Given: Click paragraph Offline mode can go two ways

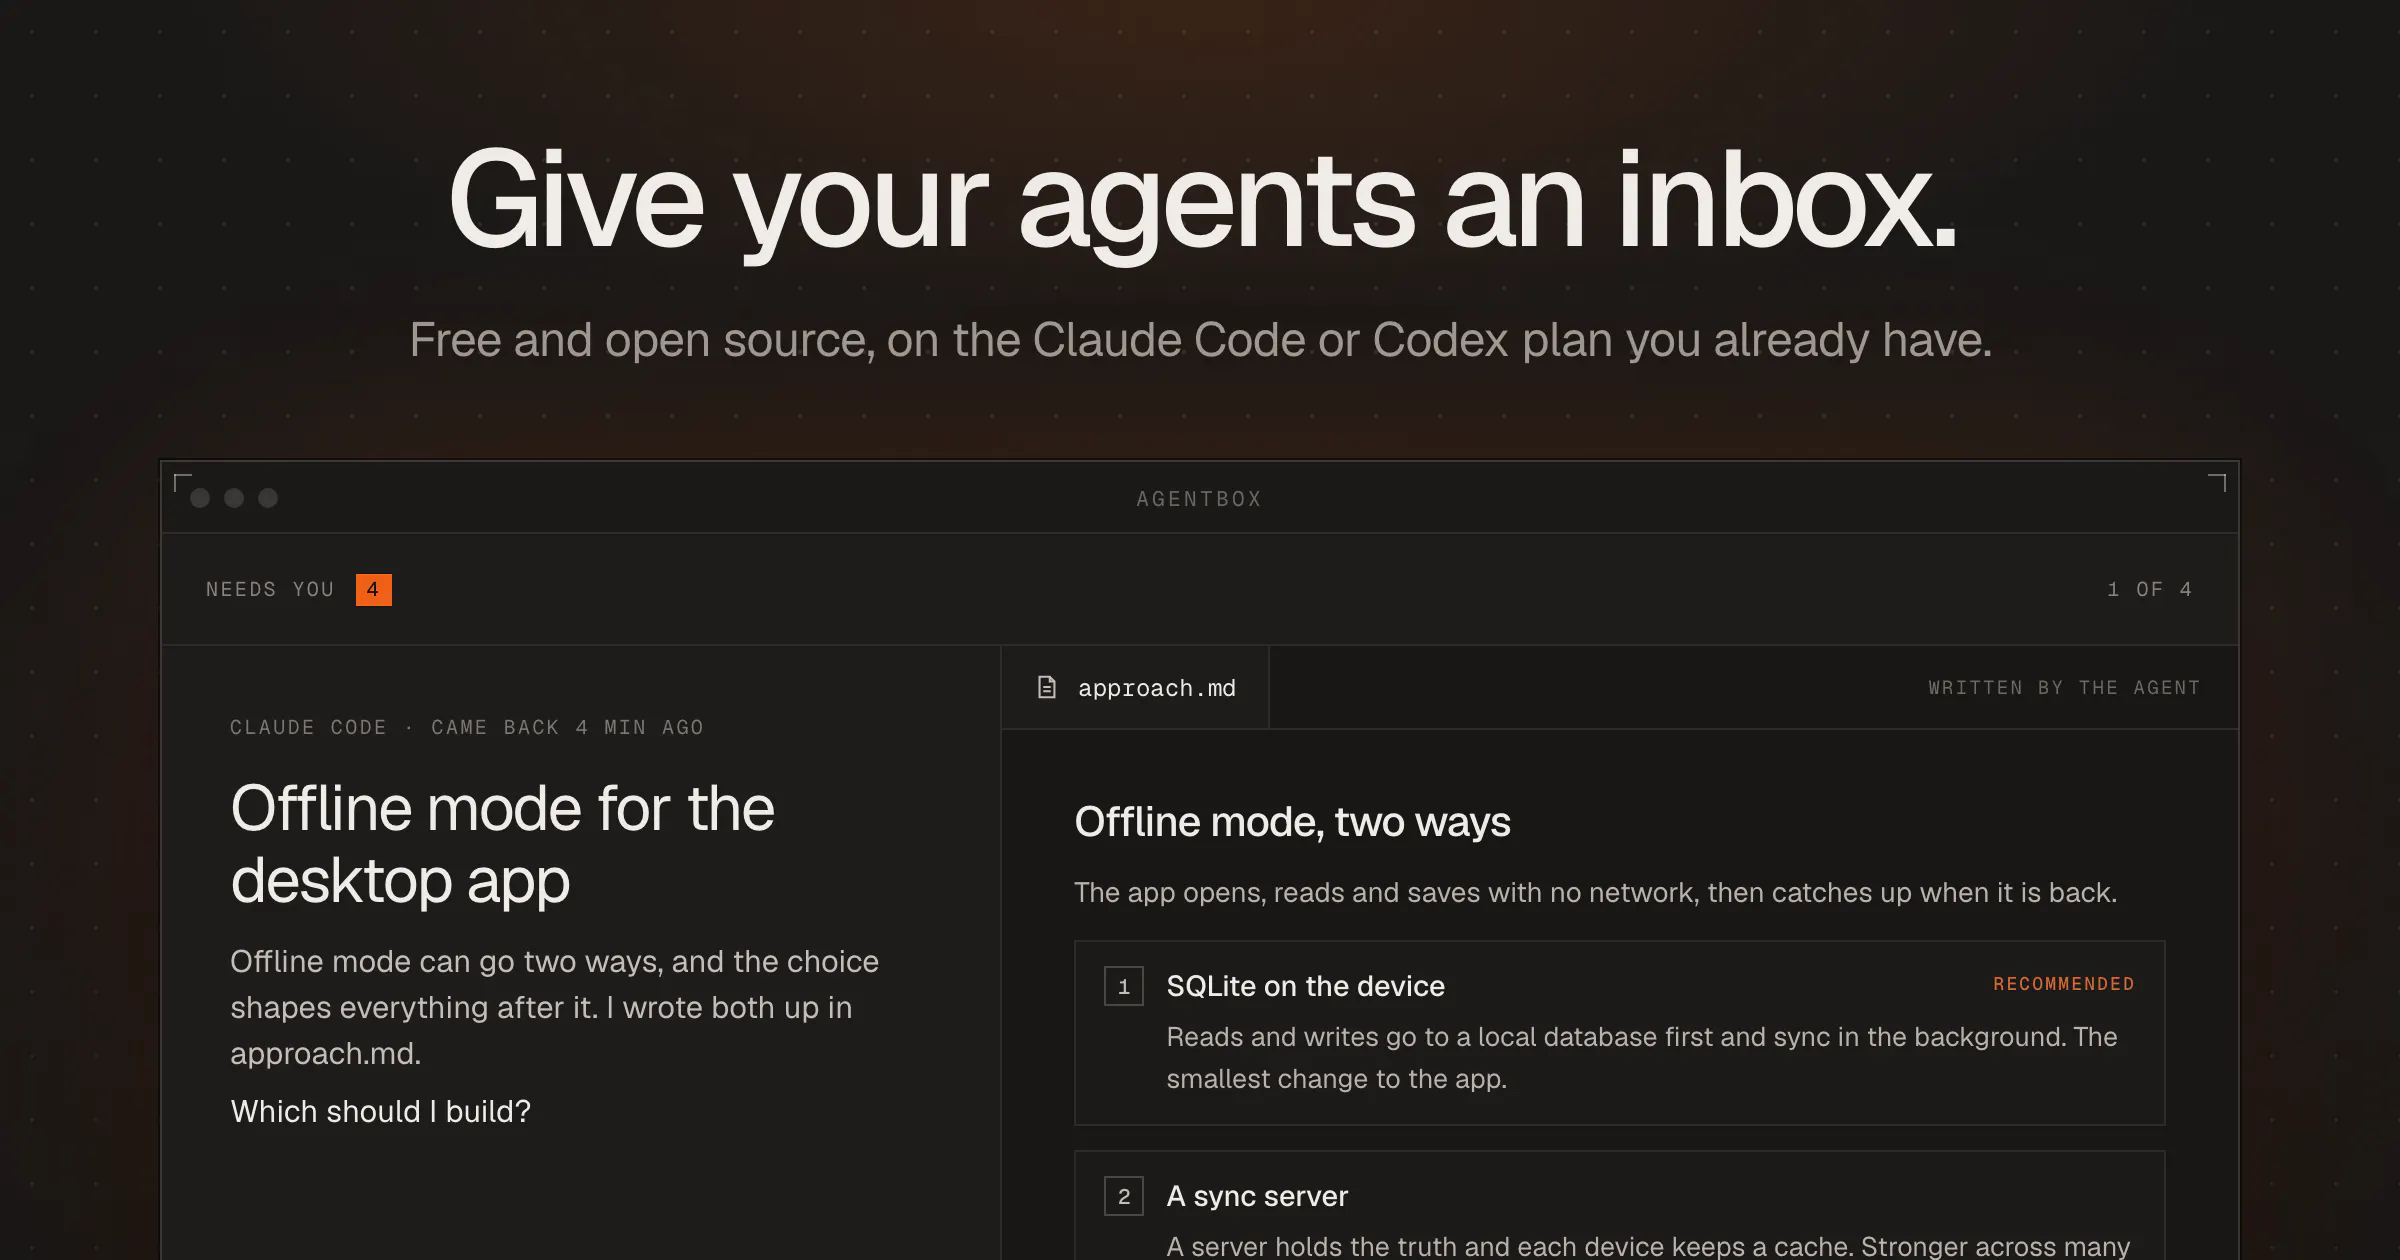Looking at the screenshot, I should click(x=554, y=1008).
